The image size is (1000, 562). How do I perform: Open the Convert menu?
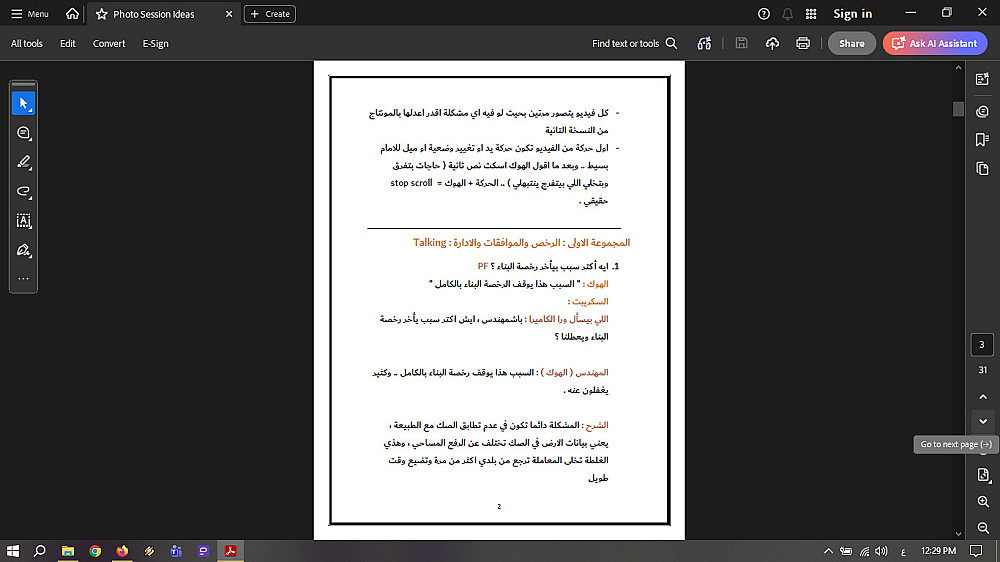(109, 43)
